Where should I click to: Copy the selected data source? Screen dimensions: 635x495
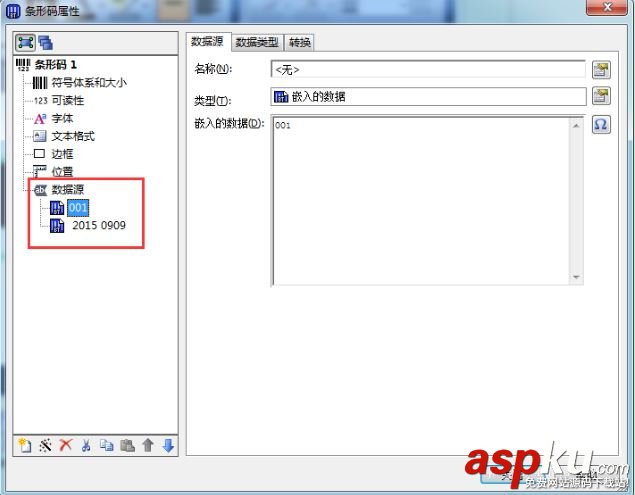[x=107, y=445]
